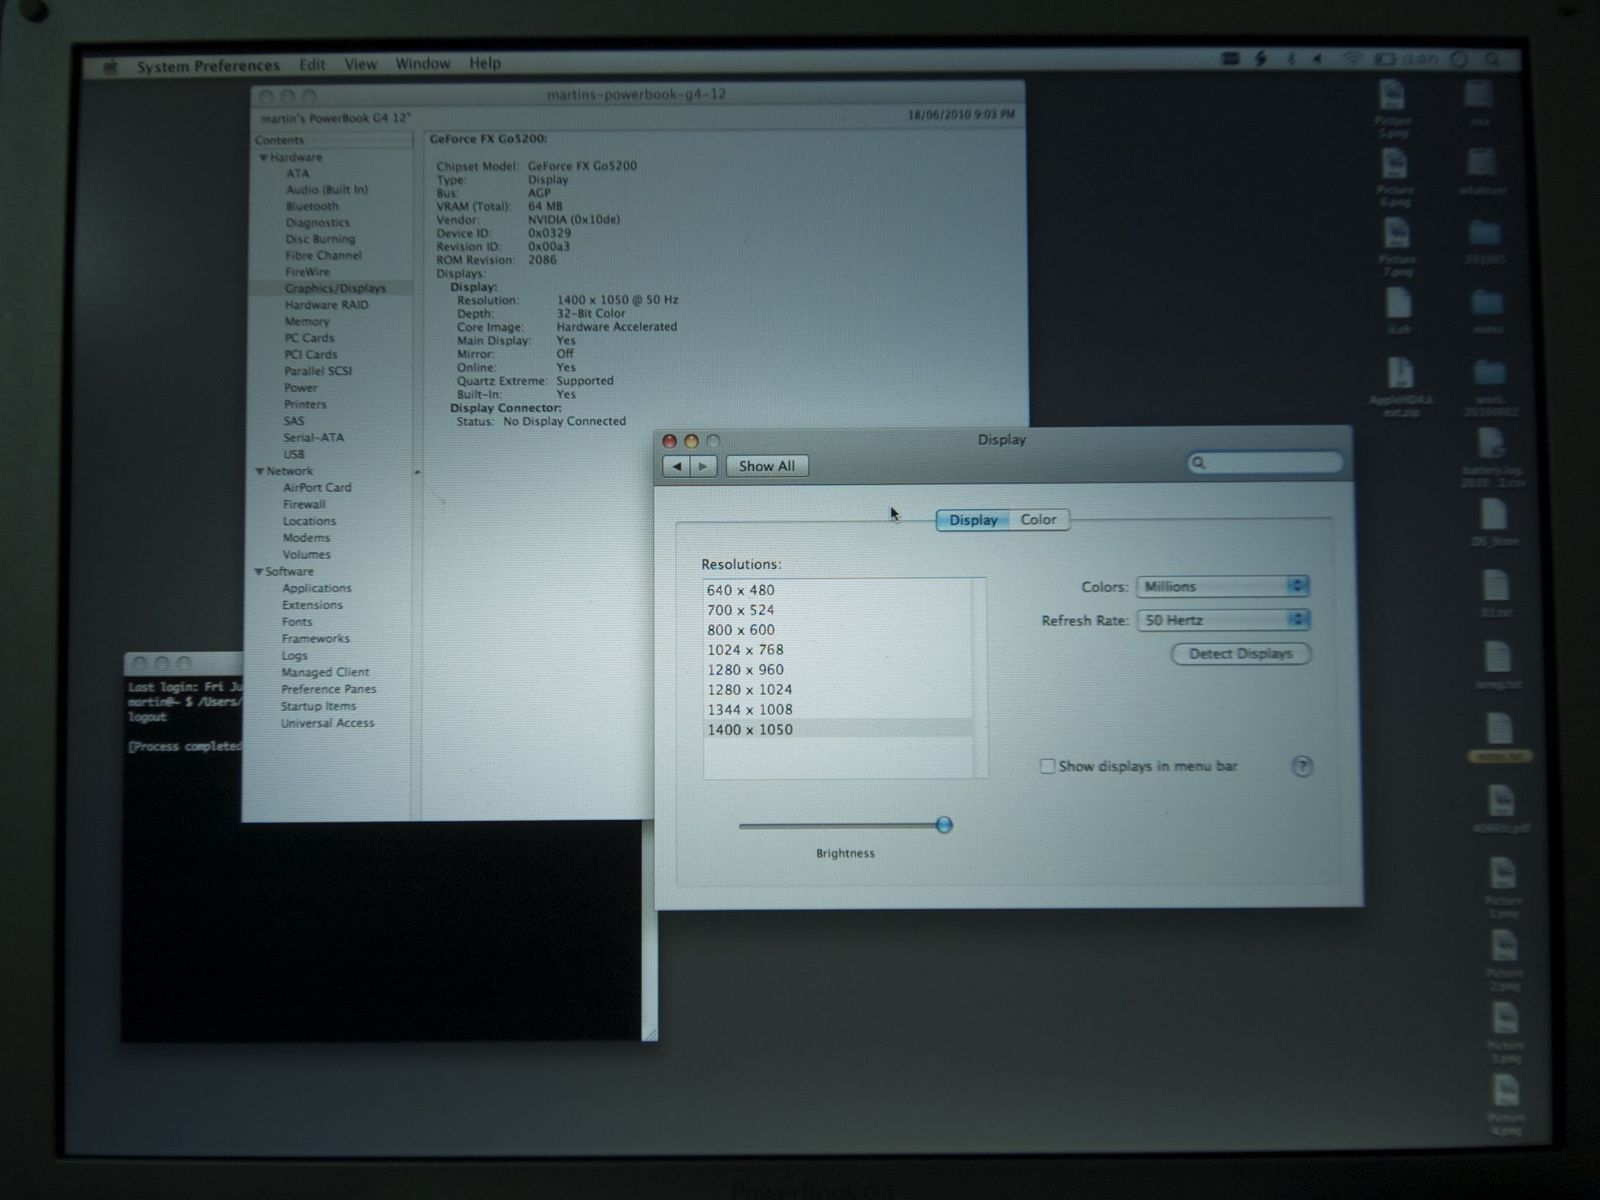Choose the 700 x 524 resolution
Viewport: 1600px width, 1200px height.
pyautogui.click(x=838, y=610)
